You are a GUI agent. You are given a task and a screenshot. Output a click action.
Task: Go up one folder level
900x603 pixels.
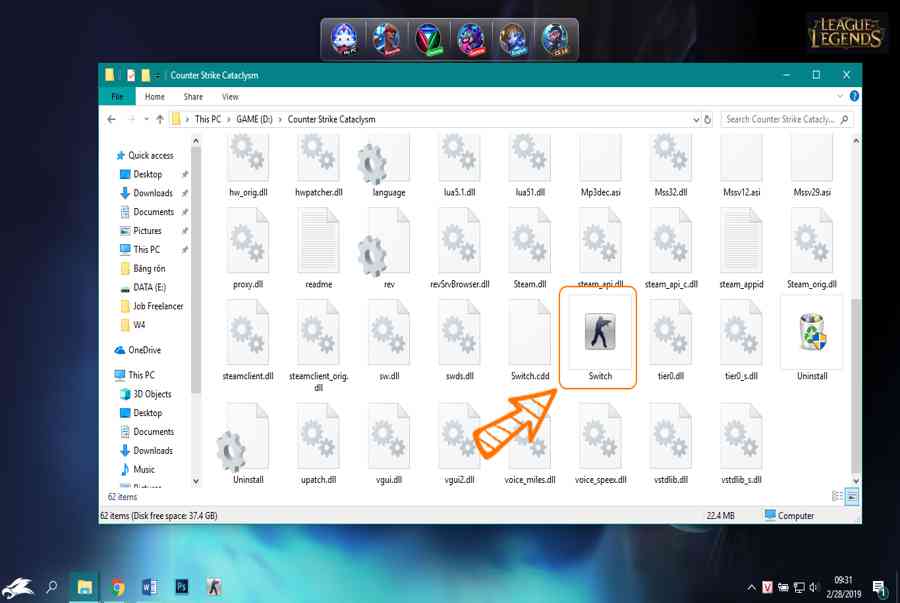[160, 119]
